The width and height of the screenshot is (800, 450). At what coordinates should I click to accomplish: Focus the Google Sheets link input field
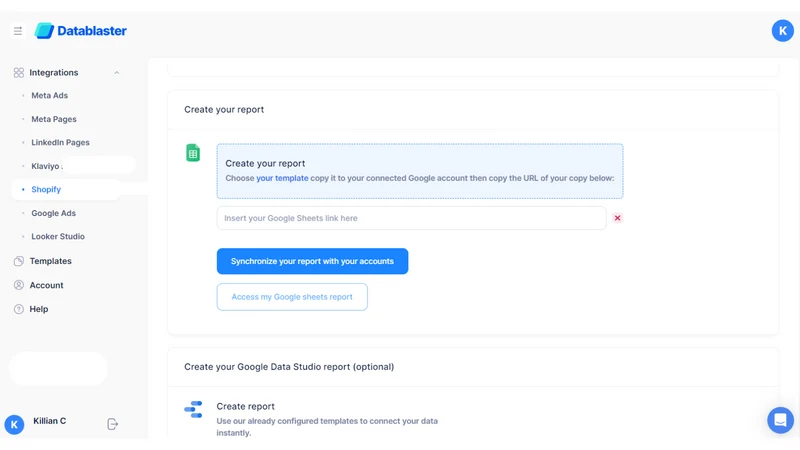411,218
